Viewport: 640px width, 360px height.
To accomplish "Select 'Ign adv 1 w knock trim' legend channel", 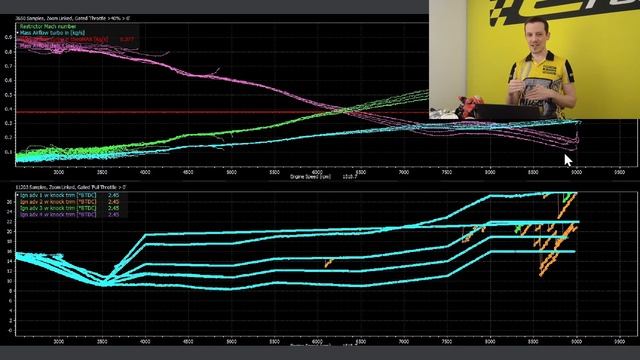I will coord(58,196).
